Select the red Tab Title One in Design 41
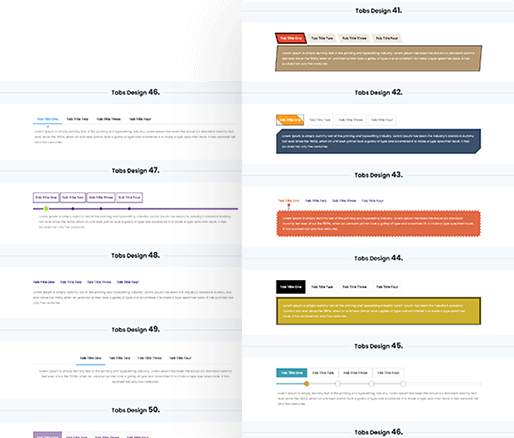 coord(291,38)
